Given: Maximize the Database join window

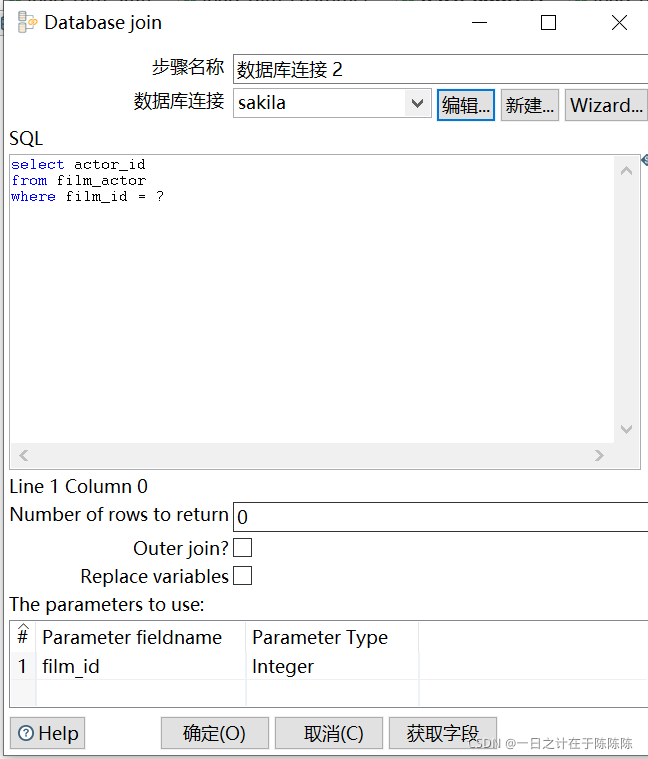Looking at the screenshot, I should [548, 22].
